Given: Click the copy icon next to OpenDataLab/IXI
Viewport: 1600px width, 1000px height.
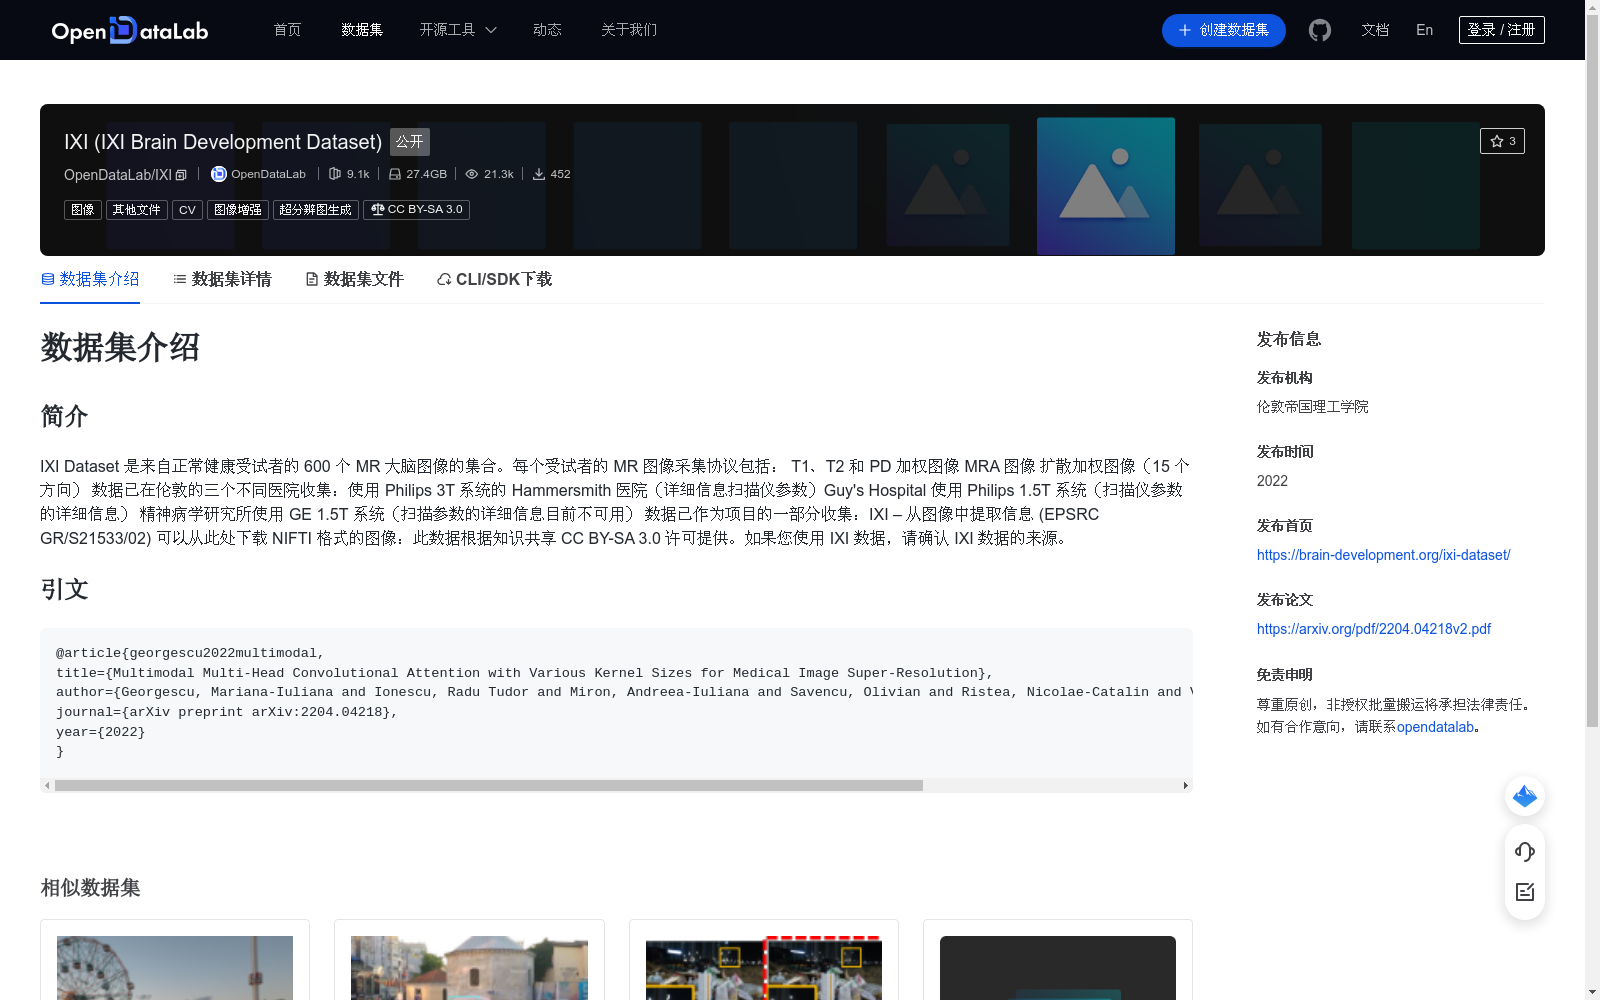Looking at the screenshot, I should coord(180,174).
